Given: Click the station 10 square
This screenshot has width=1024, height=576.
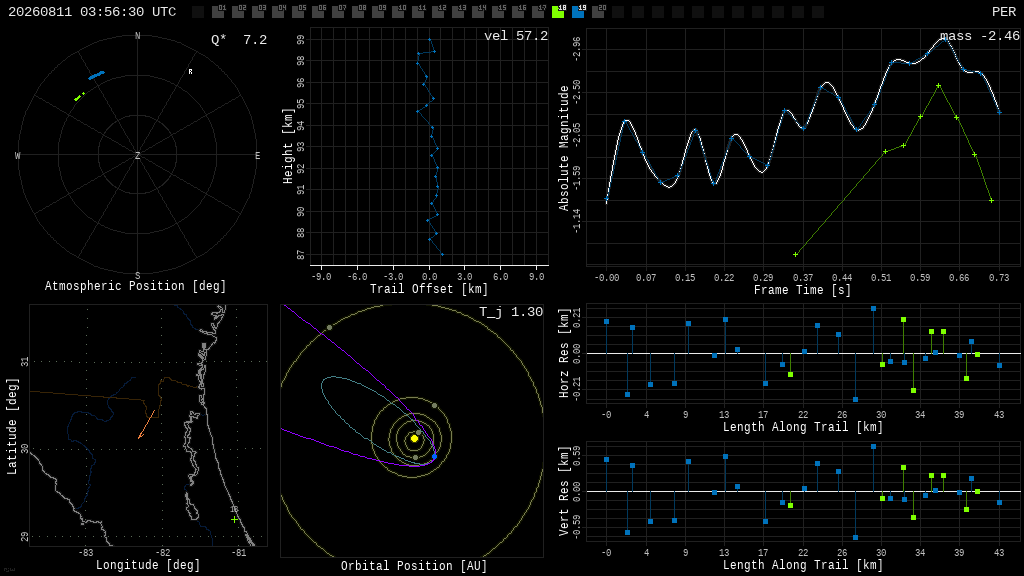Looking at the screenshot, I should [398, 12].
